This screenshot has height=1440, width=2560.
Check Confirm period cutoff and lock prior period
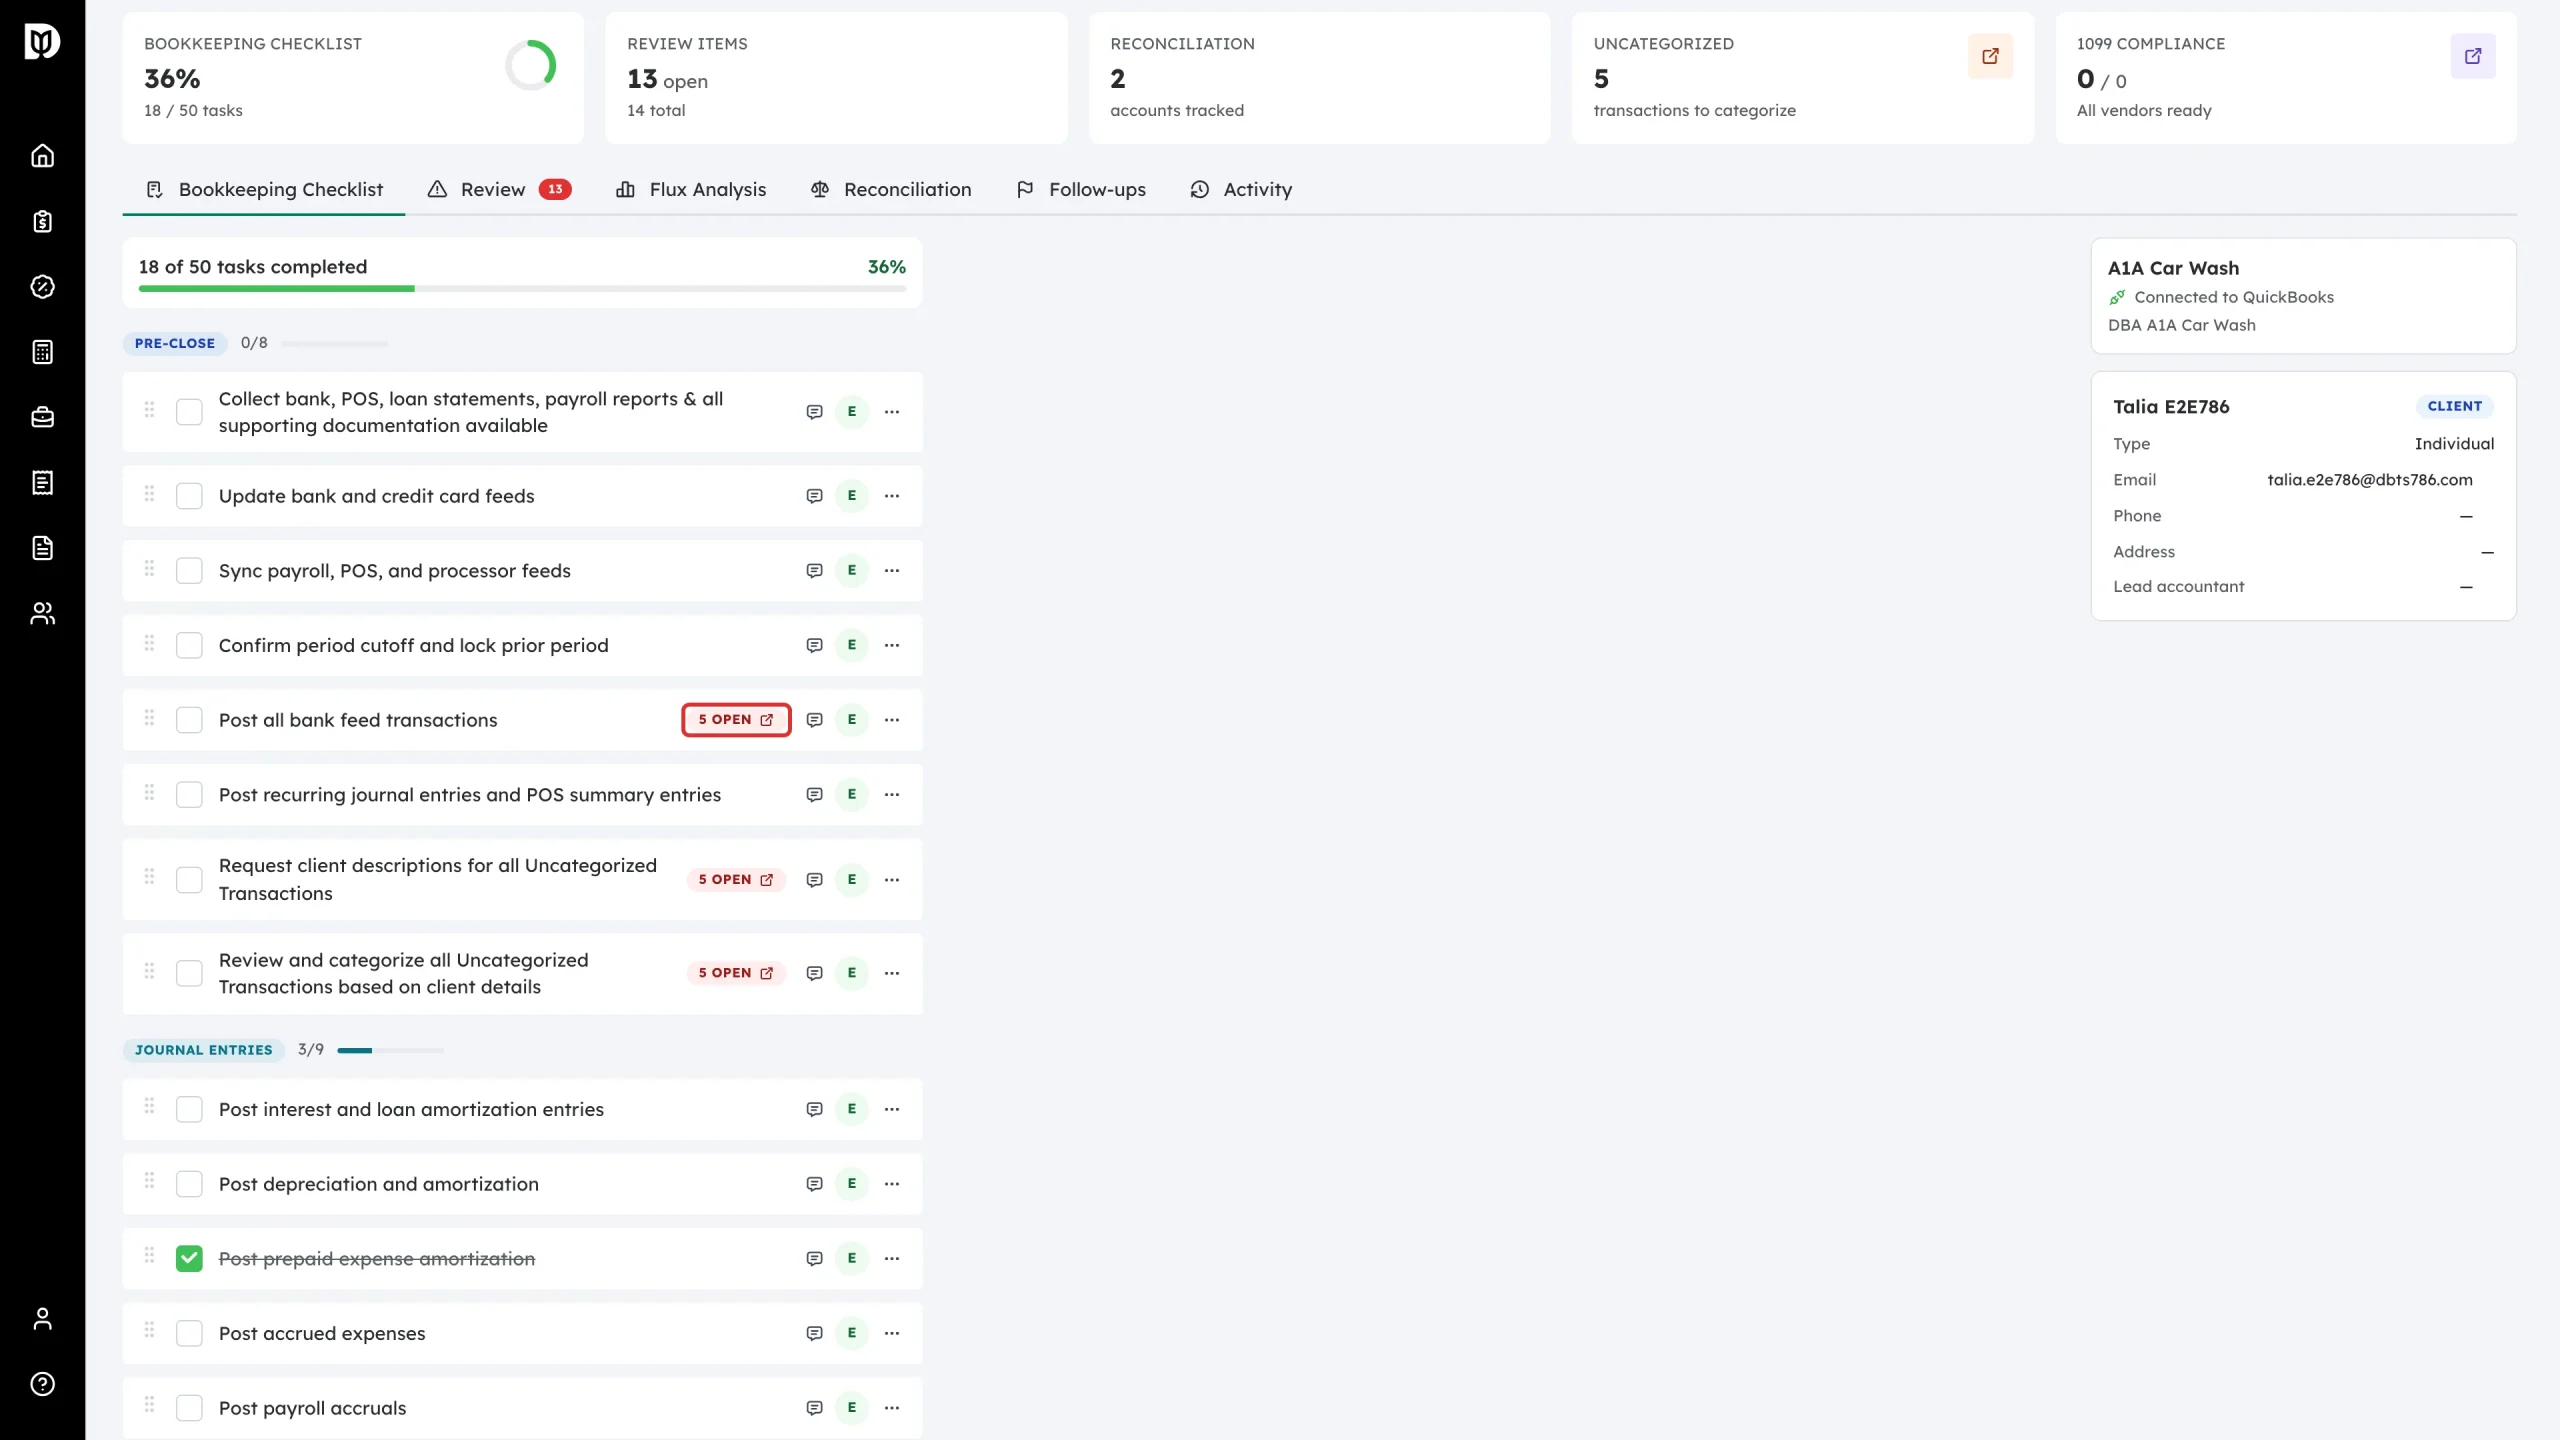[x=189, y=645]
